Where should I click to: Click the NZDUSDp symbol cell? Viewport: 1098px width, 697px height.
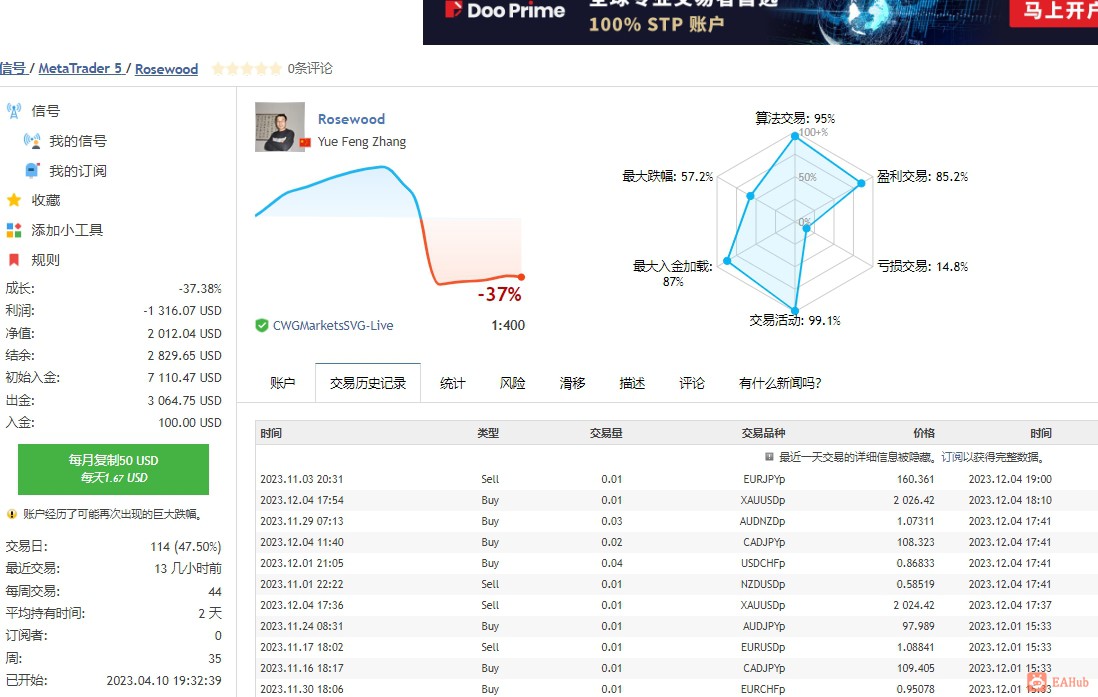[x=763, y=584]
